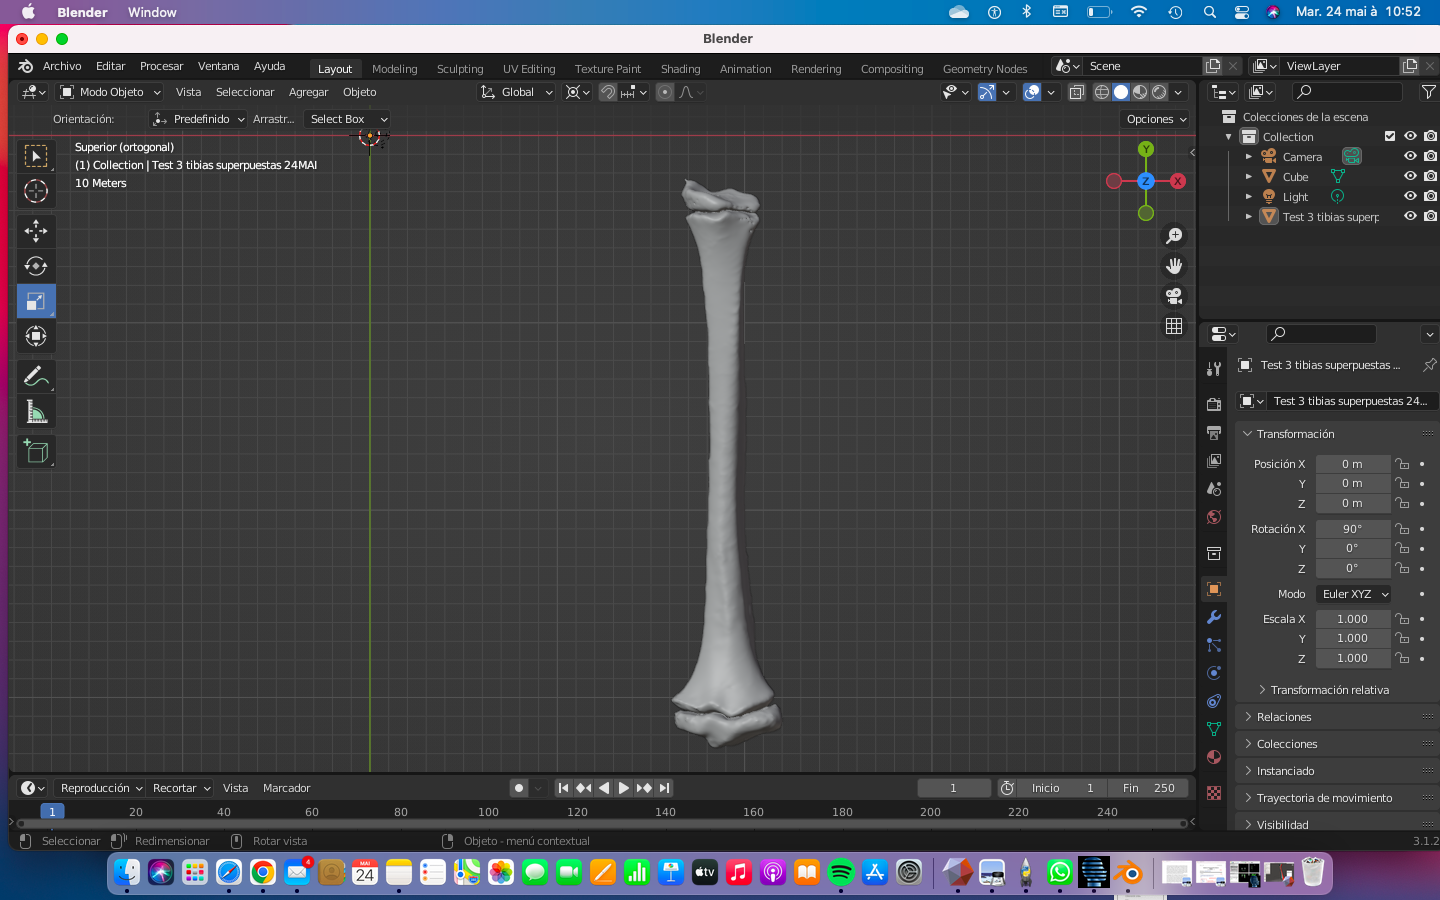This screenshot has width=1440, height=900.
Task: Toggle Light object viewport visibility
Action: [x=1410, y=196]
